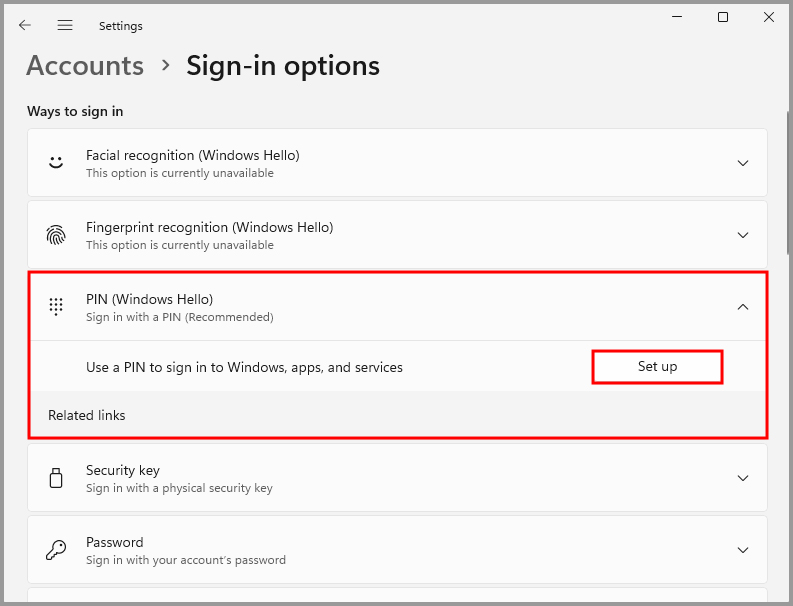Click the Password key icon
Viewport: 793px width, 606px height.
click(56, 550)
